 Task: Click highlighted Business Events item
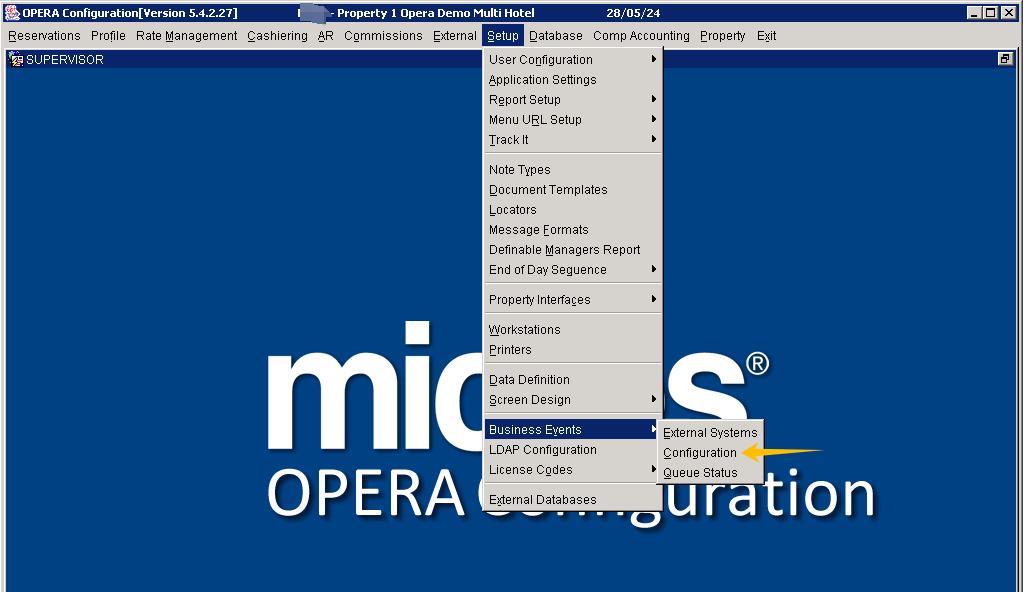point(573,429)
